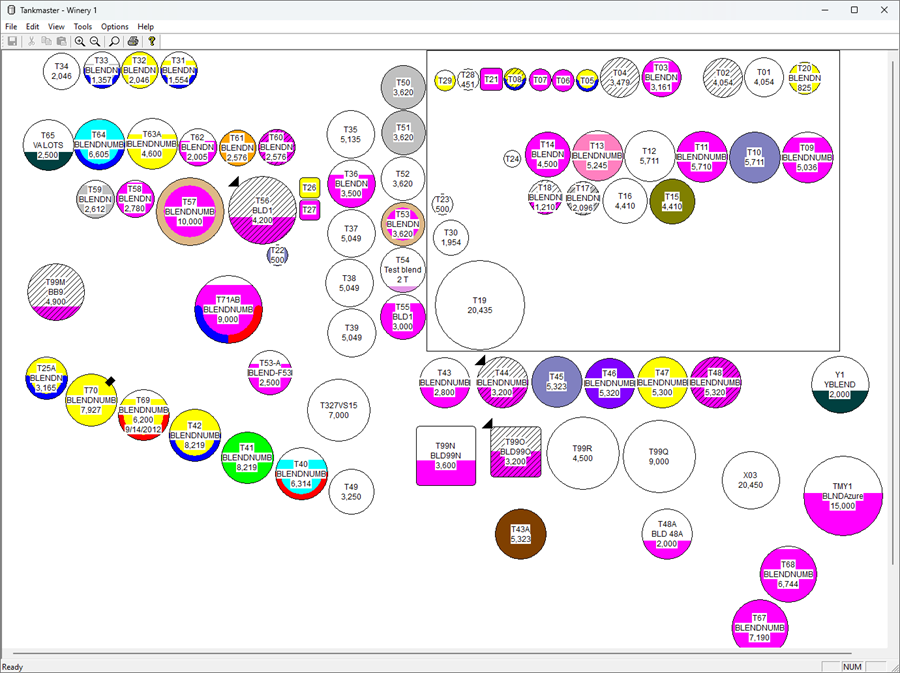The width and height of the screenshot is (900, 673).
Task: Open the Options menu
Action: [114, 26]
